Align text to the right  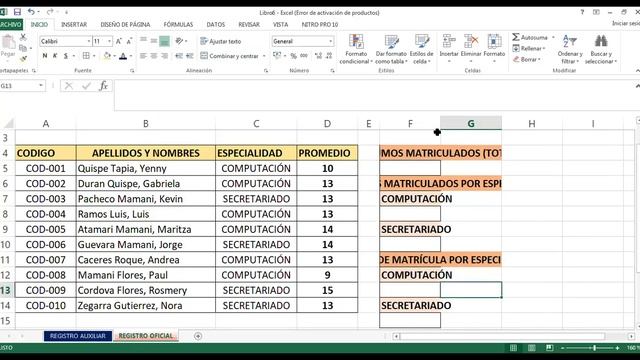164,56
